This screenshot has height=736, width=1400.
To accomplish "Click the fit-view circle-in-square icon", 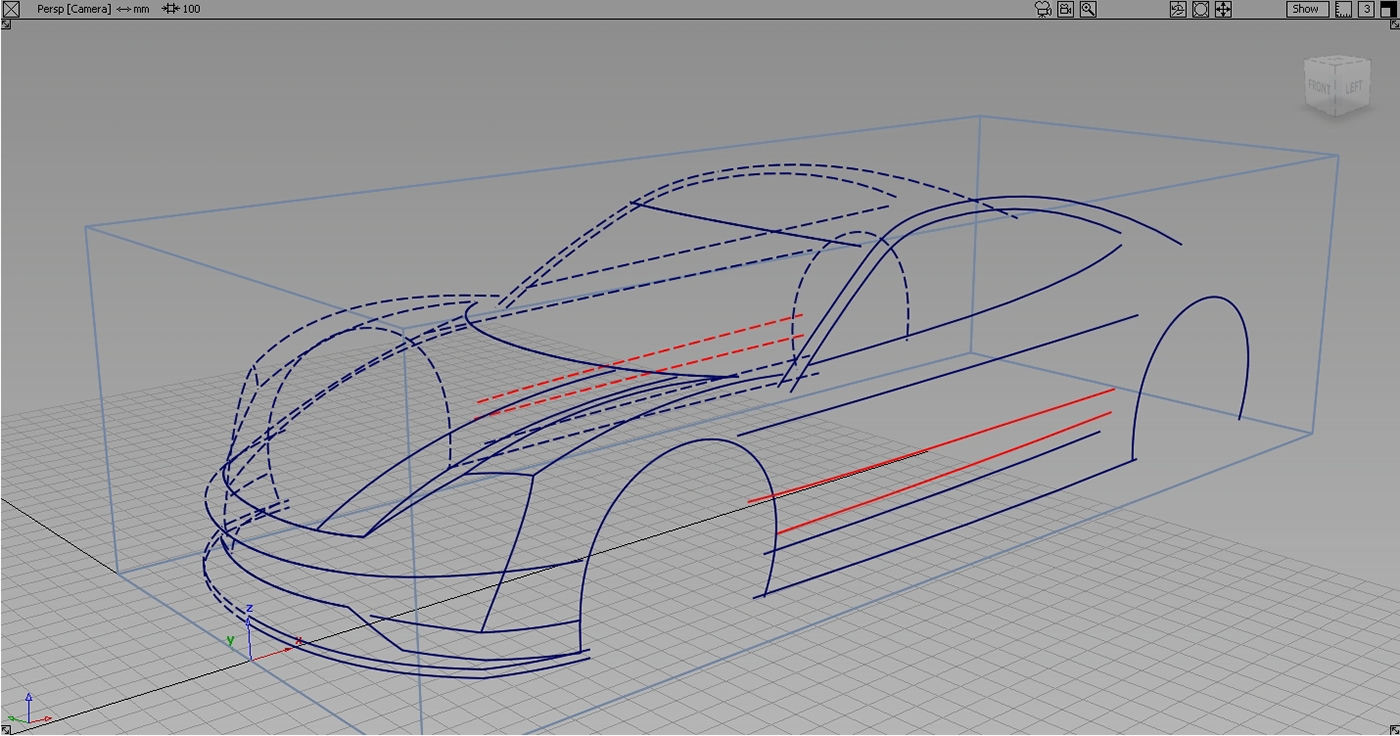I will click(1200, 9).
